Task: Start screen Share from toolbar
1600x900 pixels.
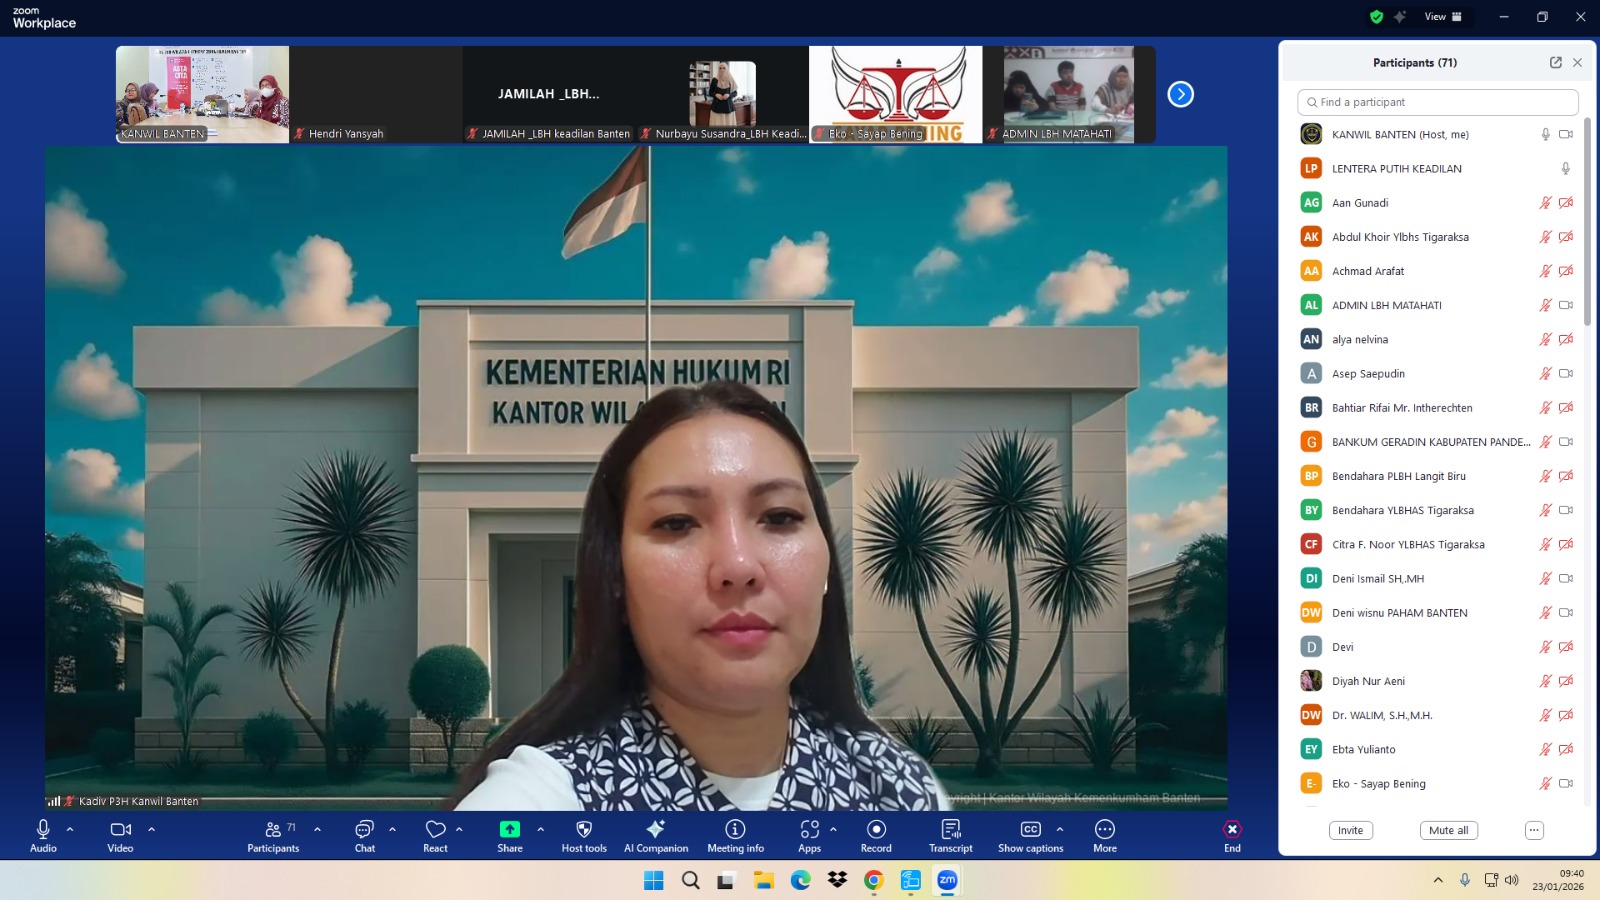Action: (509, 830)
